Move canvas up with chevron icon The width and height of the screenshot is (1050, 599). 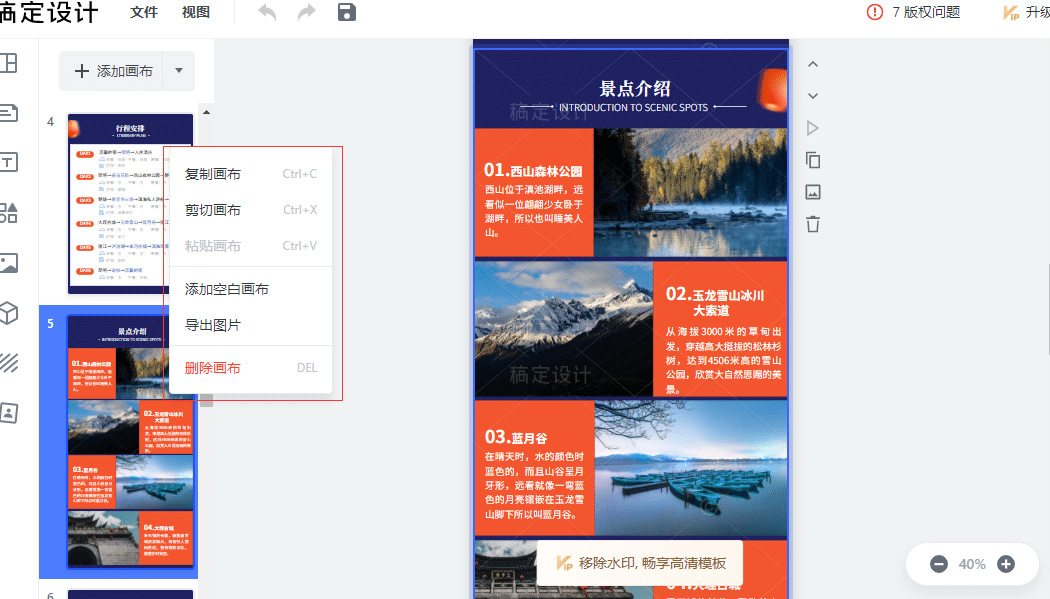pos(812,64)
